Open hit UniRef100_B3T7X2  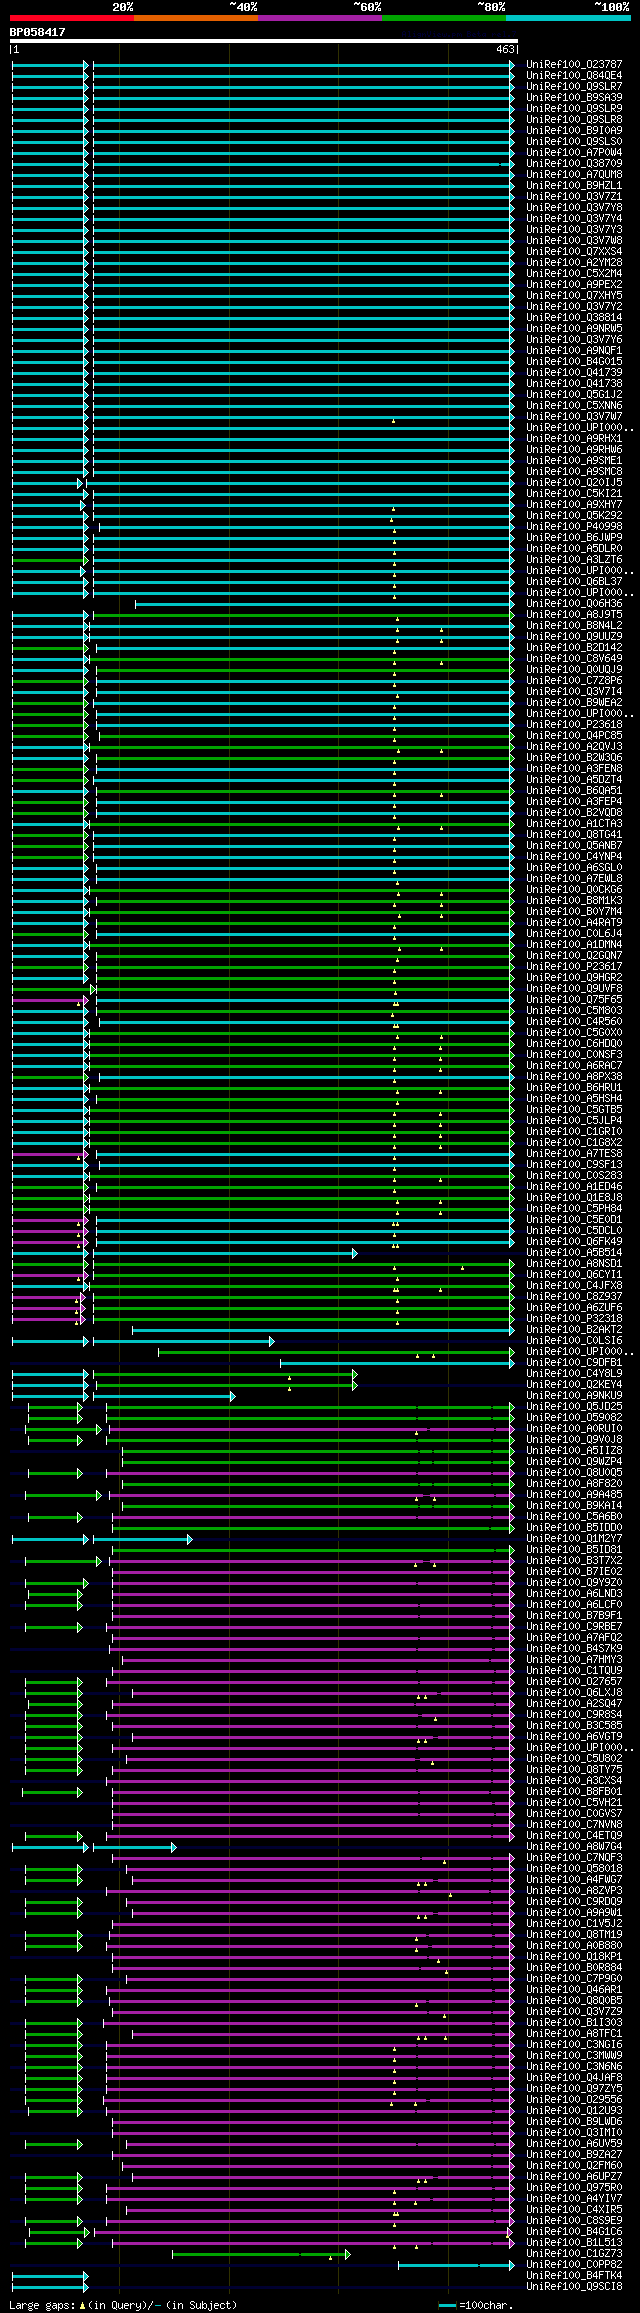[574, 1560]
